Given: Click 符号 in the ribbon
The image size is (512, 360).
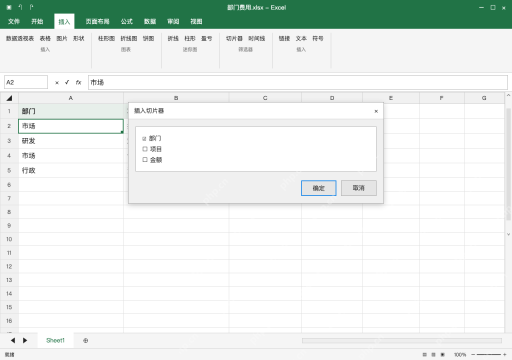Looking at the screenshot, I should pyautogui.click(x=318, y=39).
